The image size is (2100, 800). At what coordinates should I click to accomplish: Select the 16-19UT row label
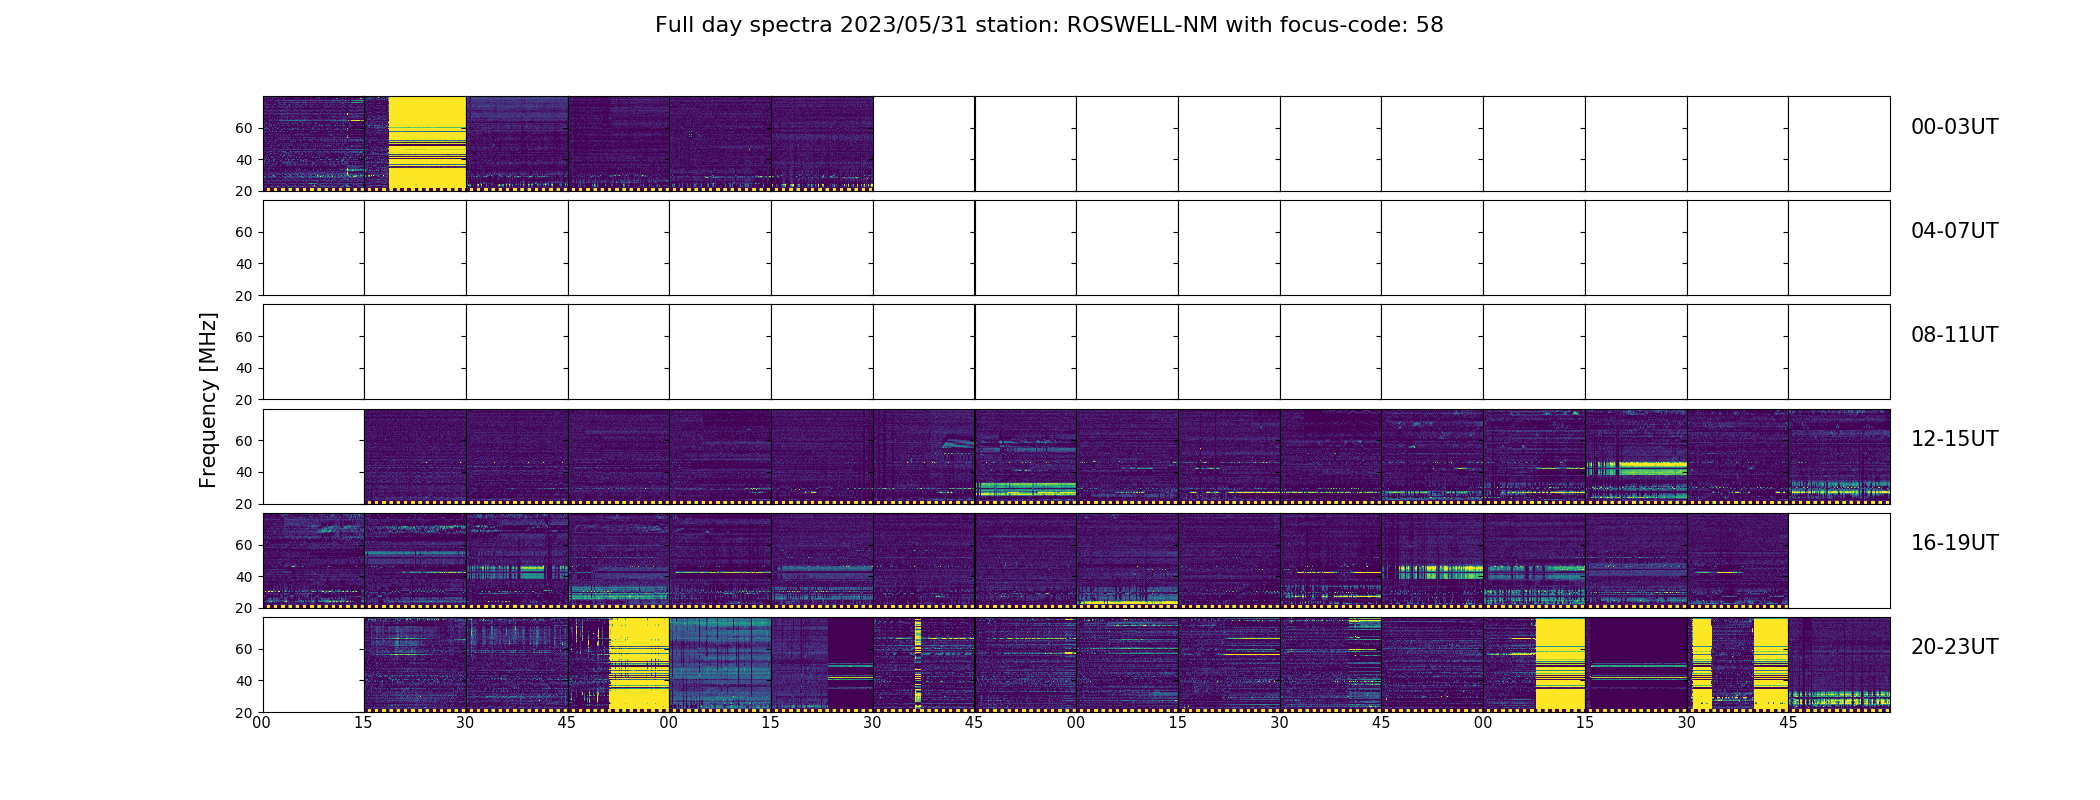click(x=1954, y=543)
